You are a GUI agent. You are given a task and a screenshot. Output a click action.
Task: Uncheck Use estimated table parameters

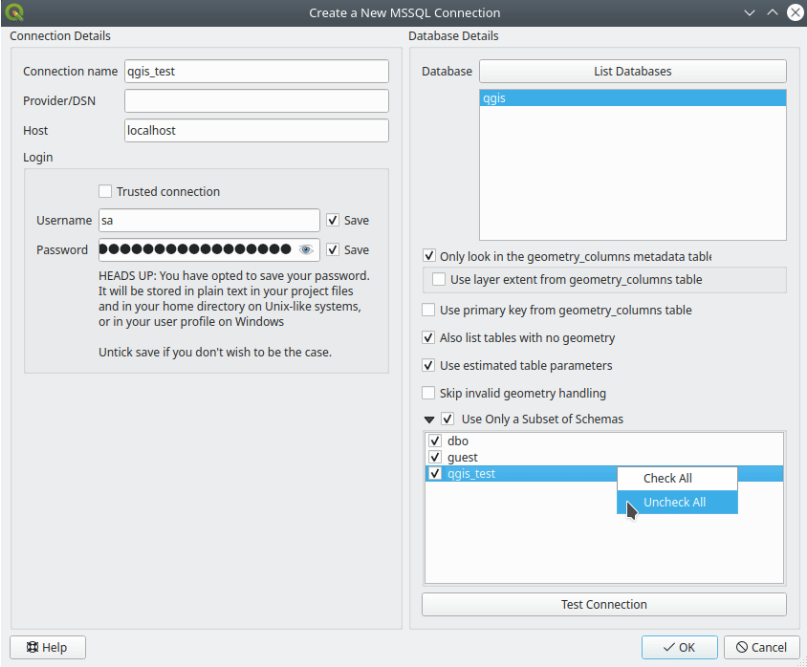pos(427,365)
